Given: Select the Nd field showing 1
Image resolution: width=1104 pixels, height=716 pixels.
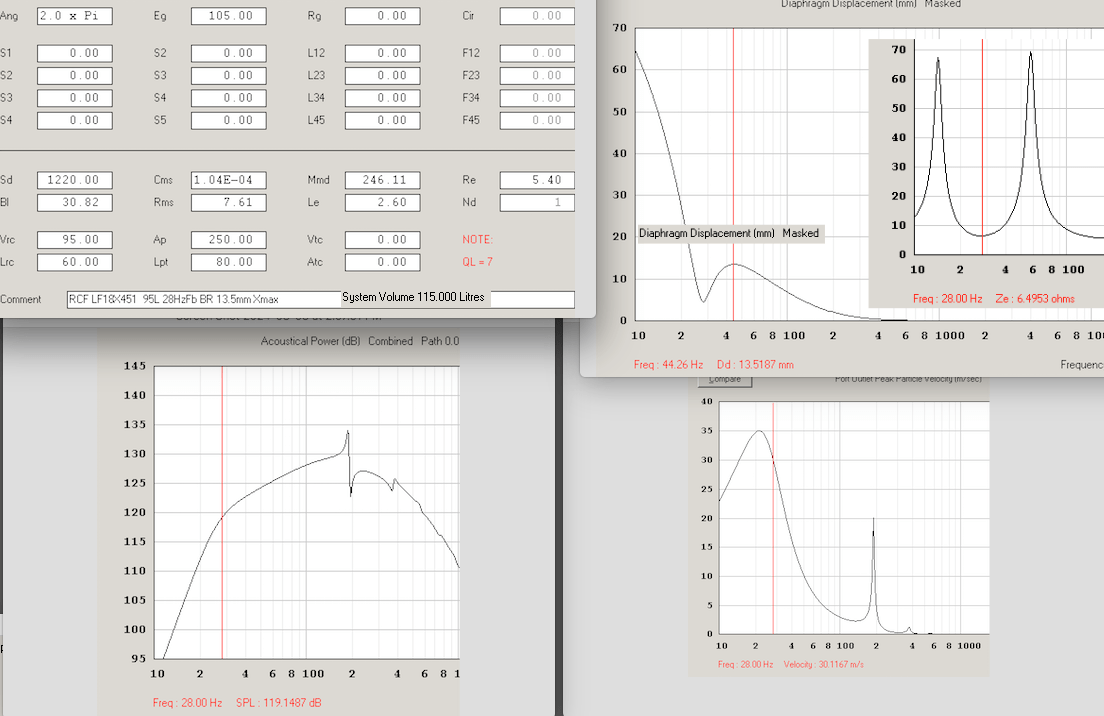Looking at the screenshot, I should (537, 203).
